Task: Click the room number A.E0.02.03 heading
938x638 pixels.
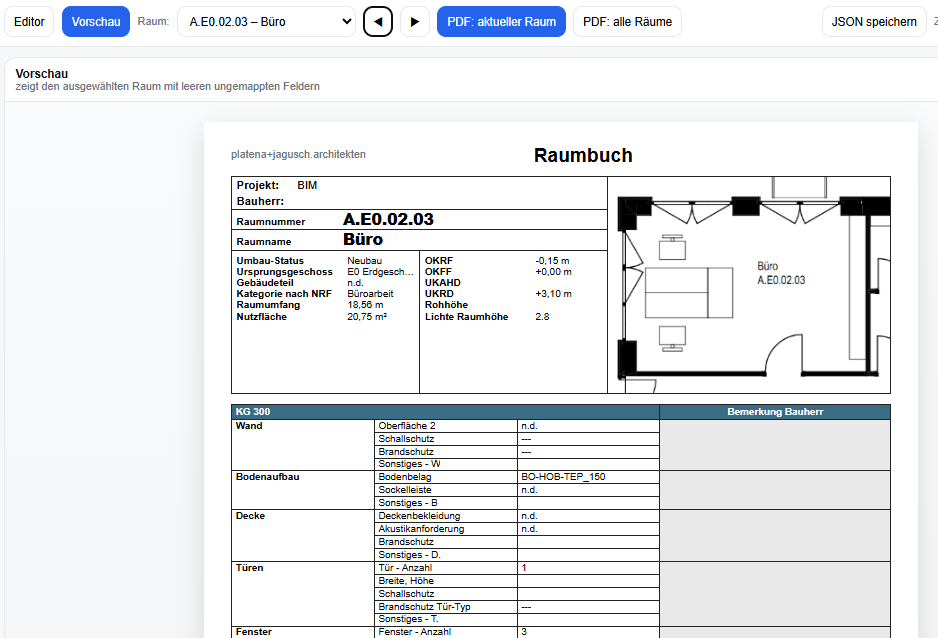Action: pos(388,219)
